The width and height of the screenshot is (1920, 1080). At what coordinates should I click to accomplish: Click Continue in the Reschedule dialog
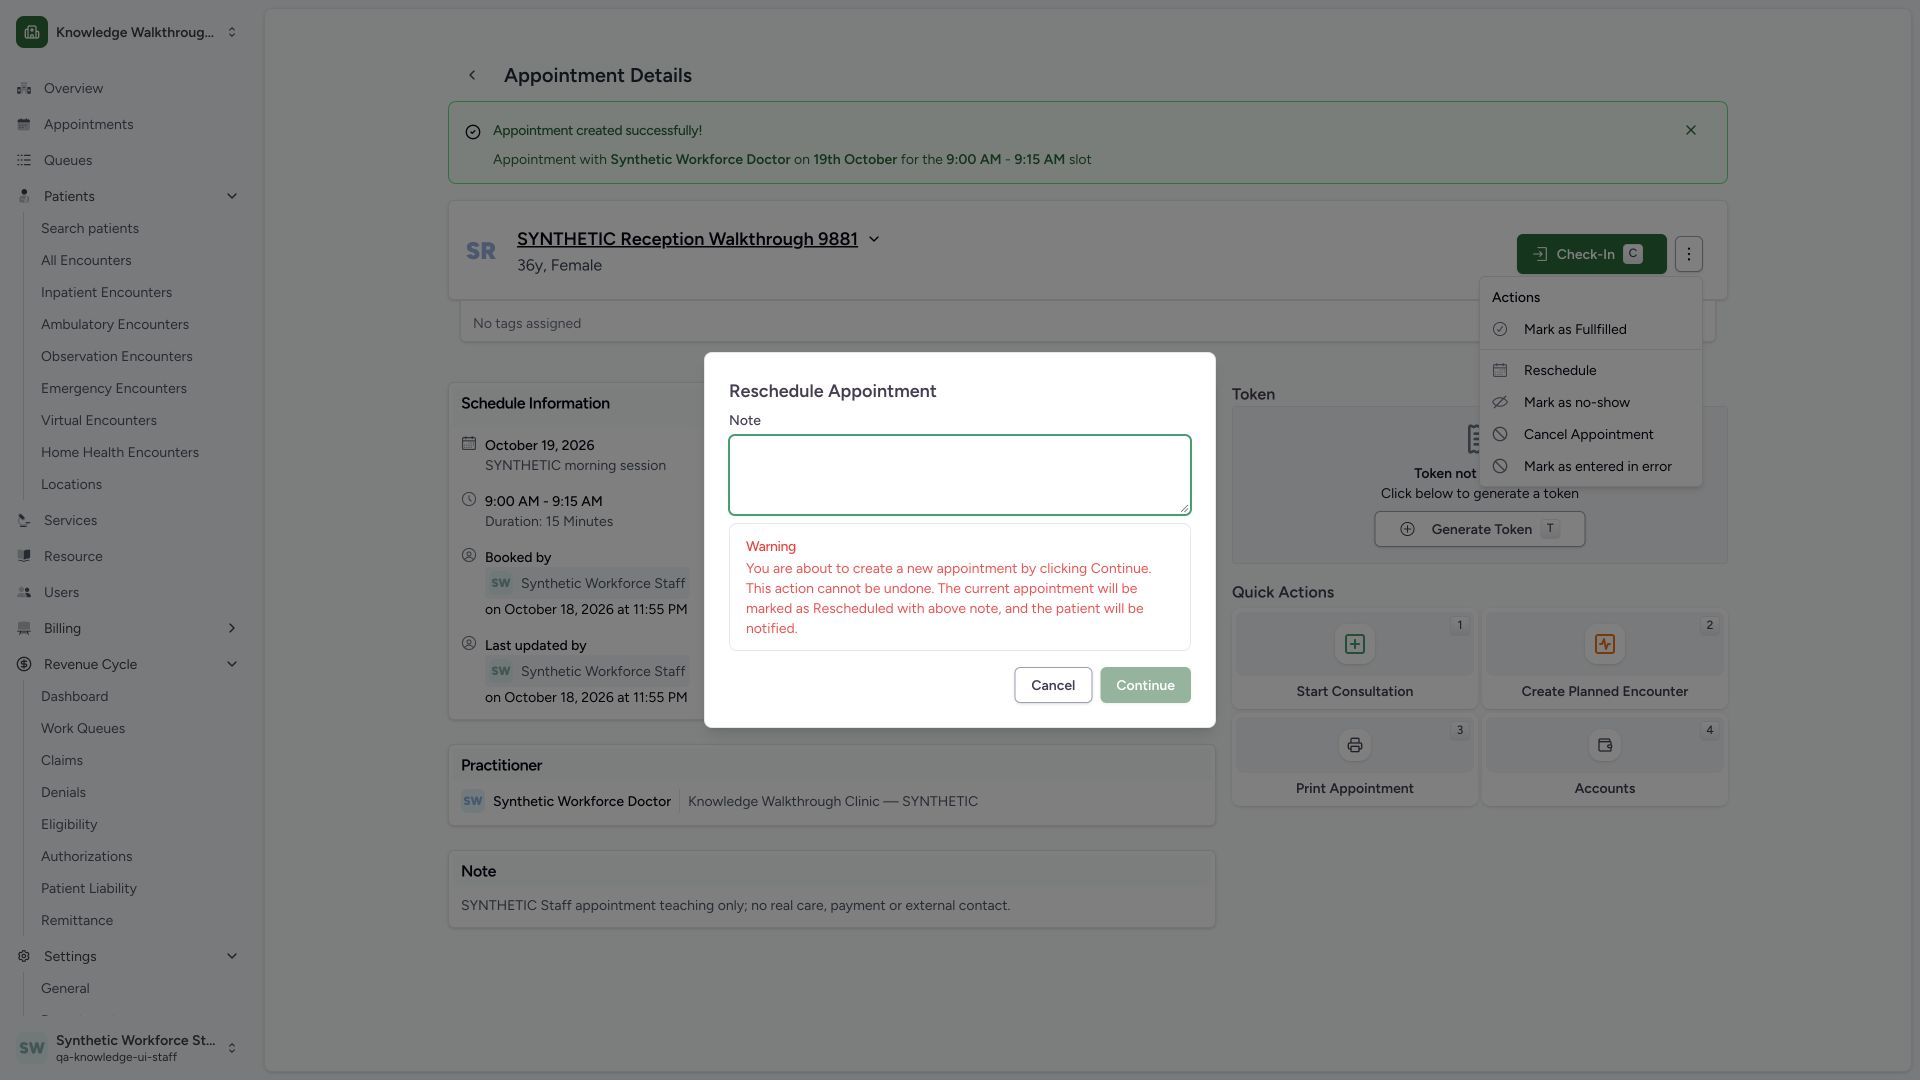point(1145,685)
